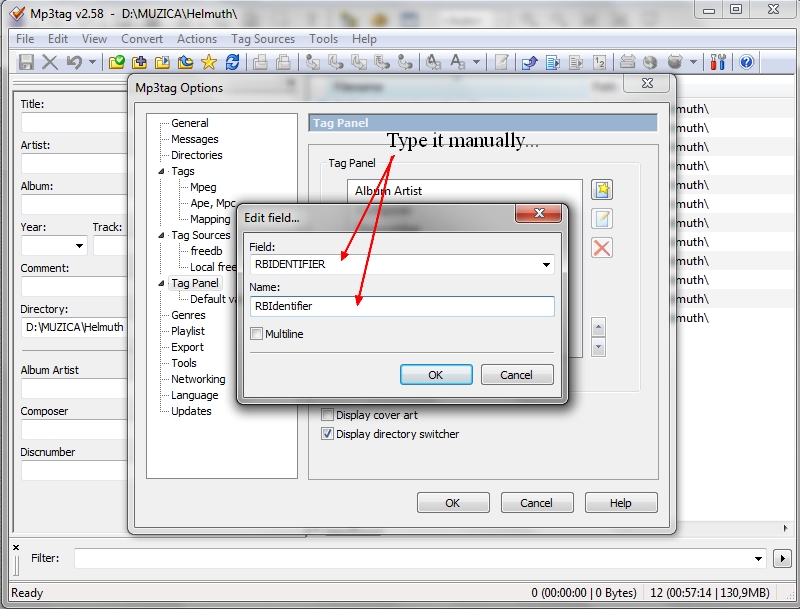This screenshot has height=609, width=800.
Task: Close the Edit field dialog
Action: pyautogui.click(x=539, y=213)
